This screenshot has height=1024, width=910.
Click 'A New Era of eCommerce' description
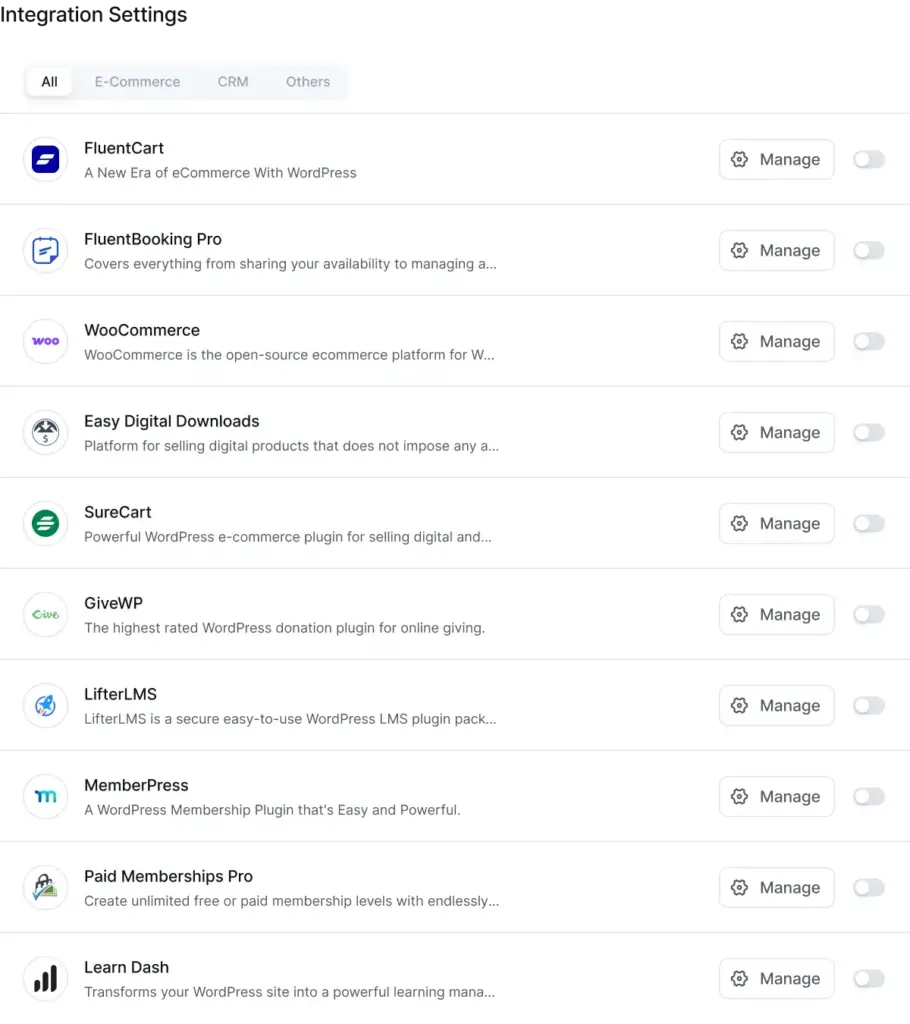[x=220, y=173]
